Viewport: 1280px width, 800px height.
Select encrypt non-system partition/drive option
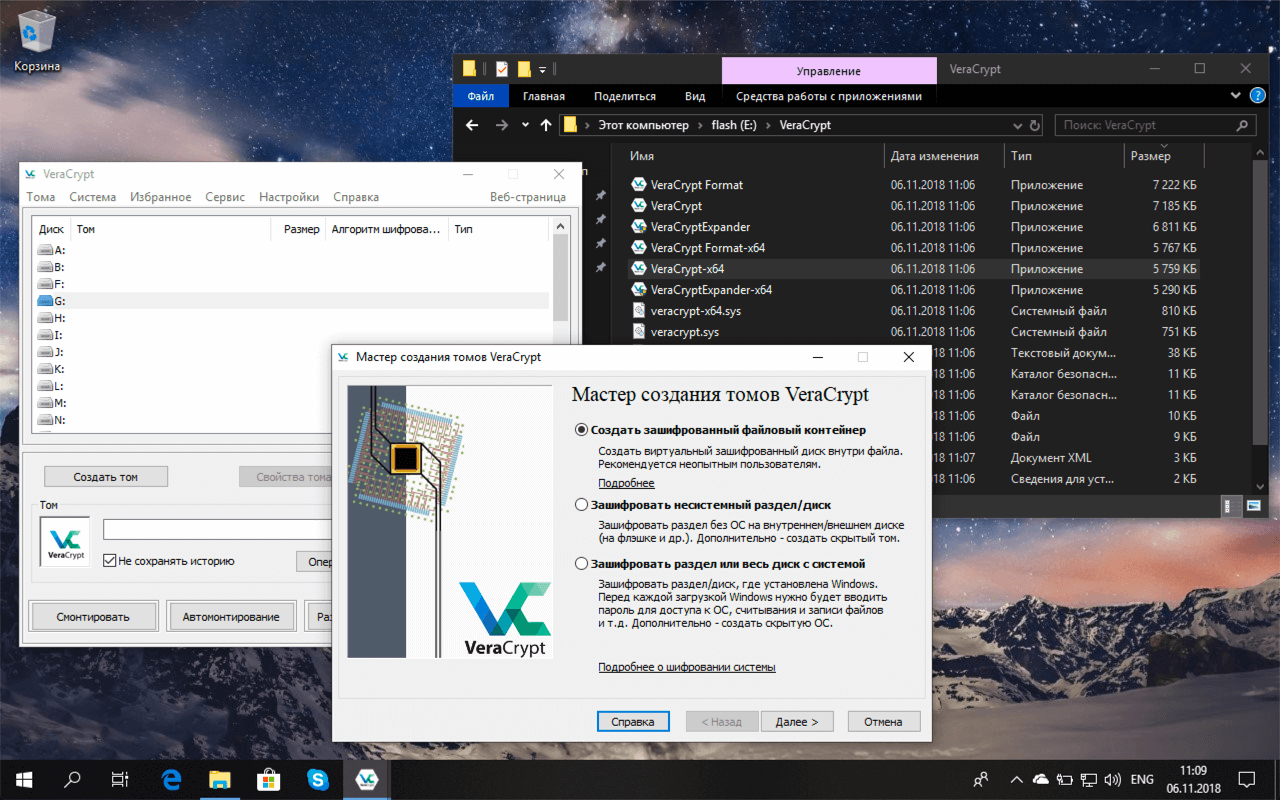point(582,505)
